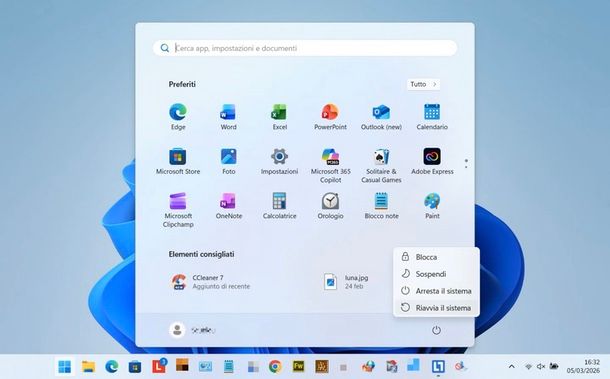The height and width of the screenshot is (379, 610).
Task: Click the Windows Start button on taskbar
Action: (x=65, y=366)
